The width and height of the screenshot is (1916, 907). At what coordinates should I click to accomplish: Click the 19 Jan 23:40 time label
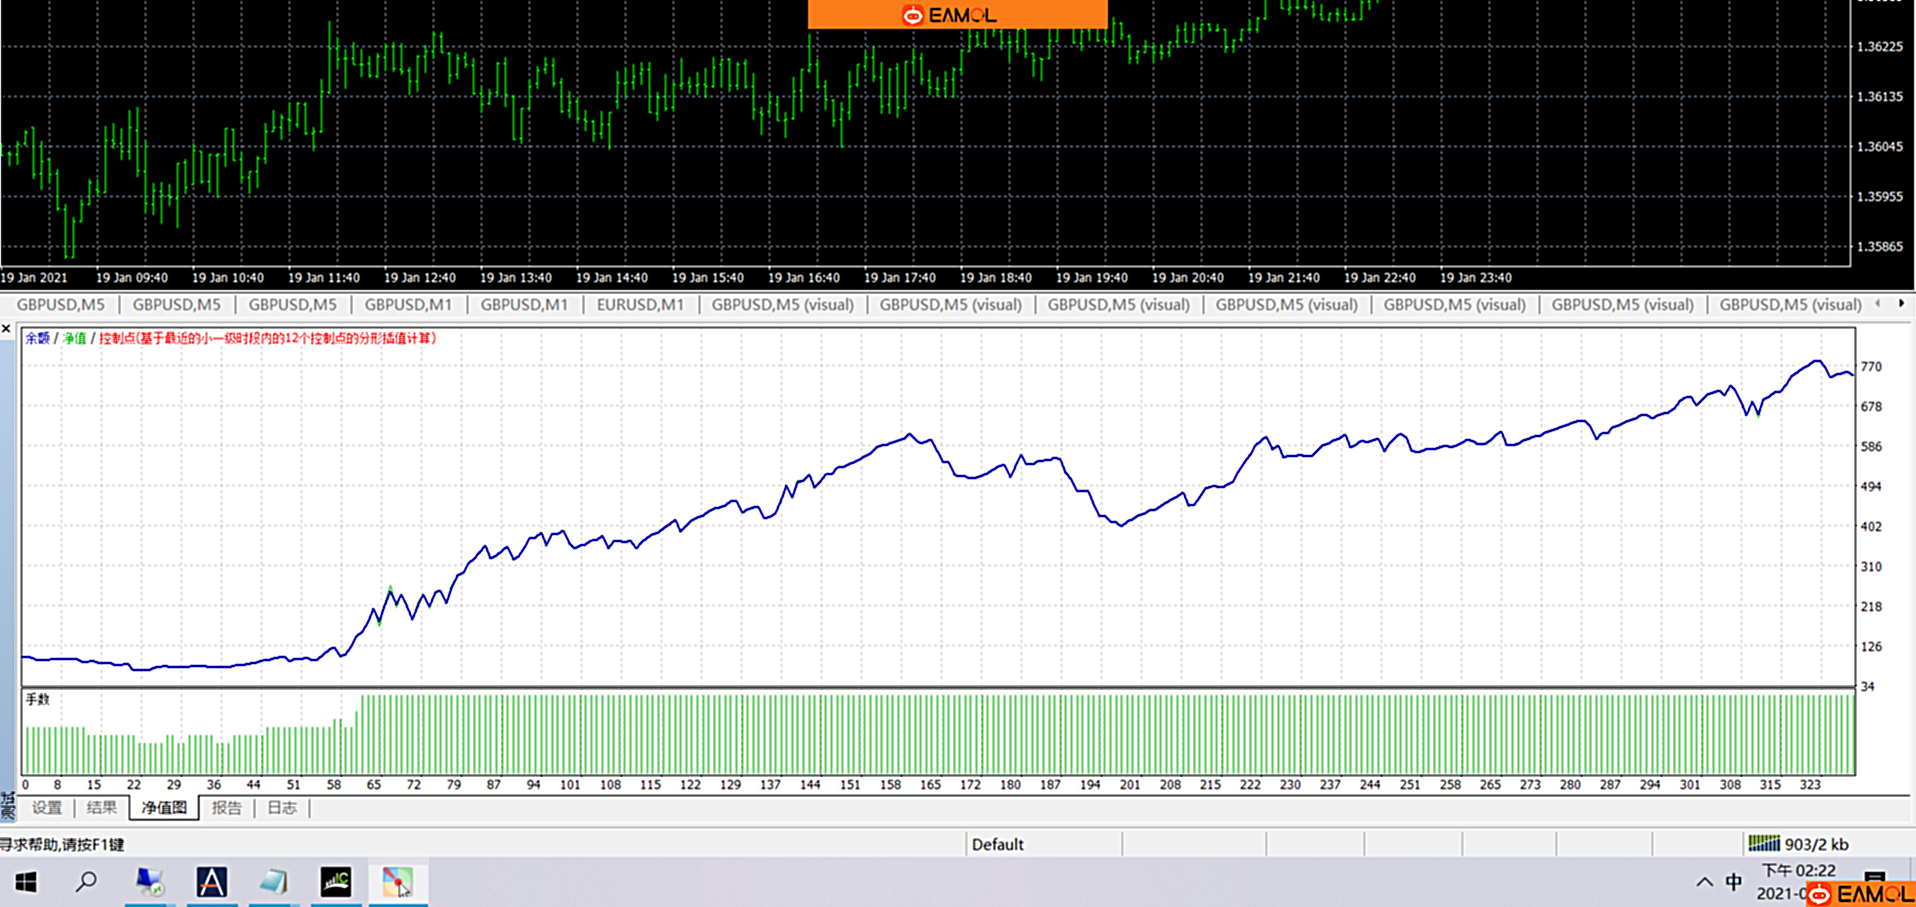1475,278
